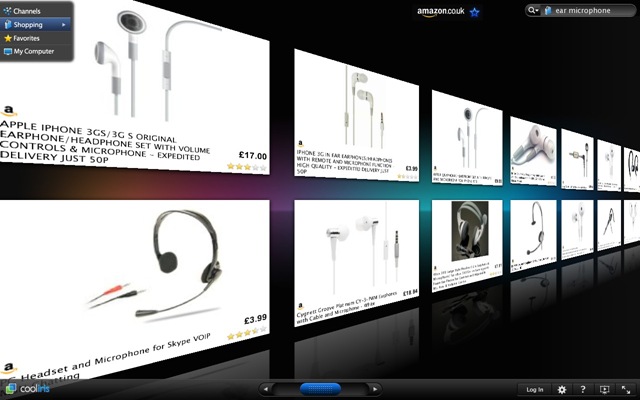This screenshot has width=640, height=400.
Task: Start slideshow with the presentation icon
Action: tap(604, 389)
